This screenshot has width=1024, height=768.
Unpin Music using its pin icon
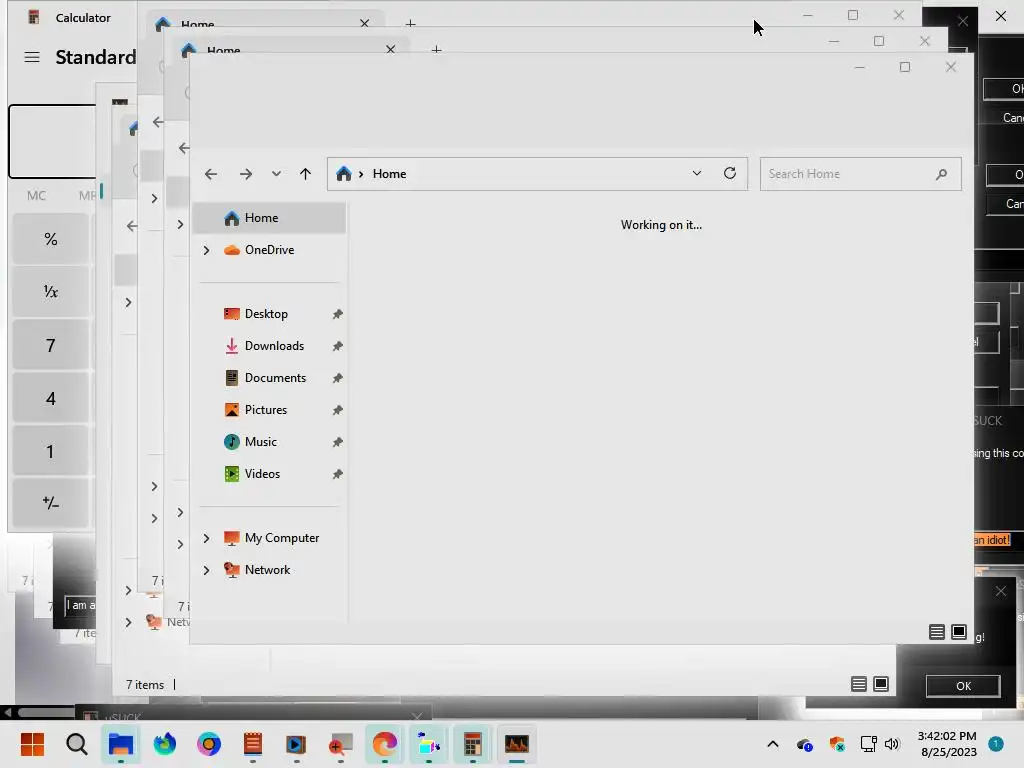(x=338, y=442)
